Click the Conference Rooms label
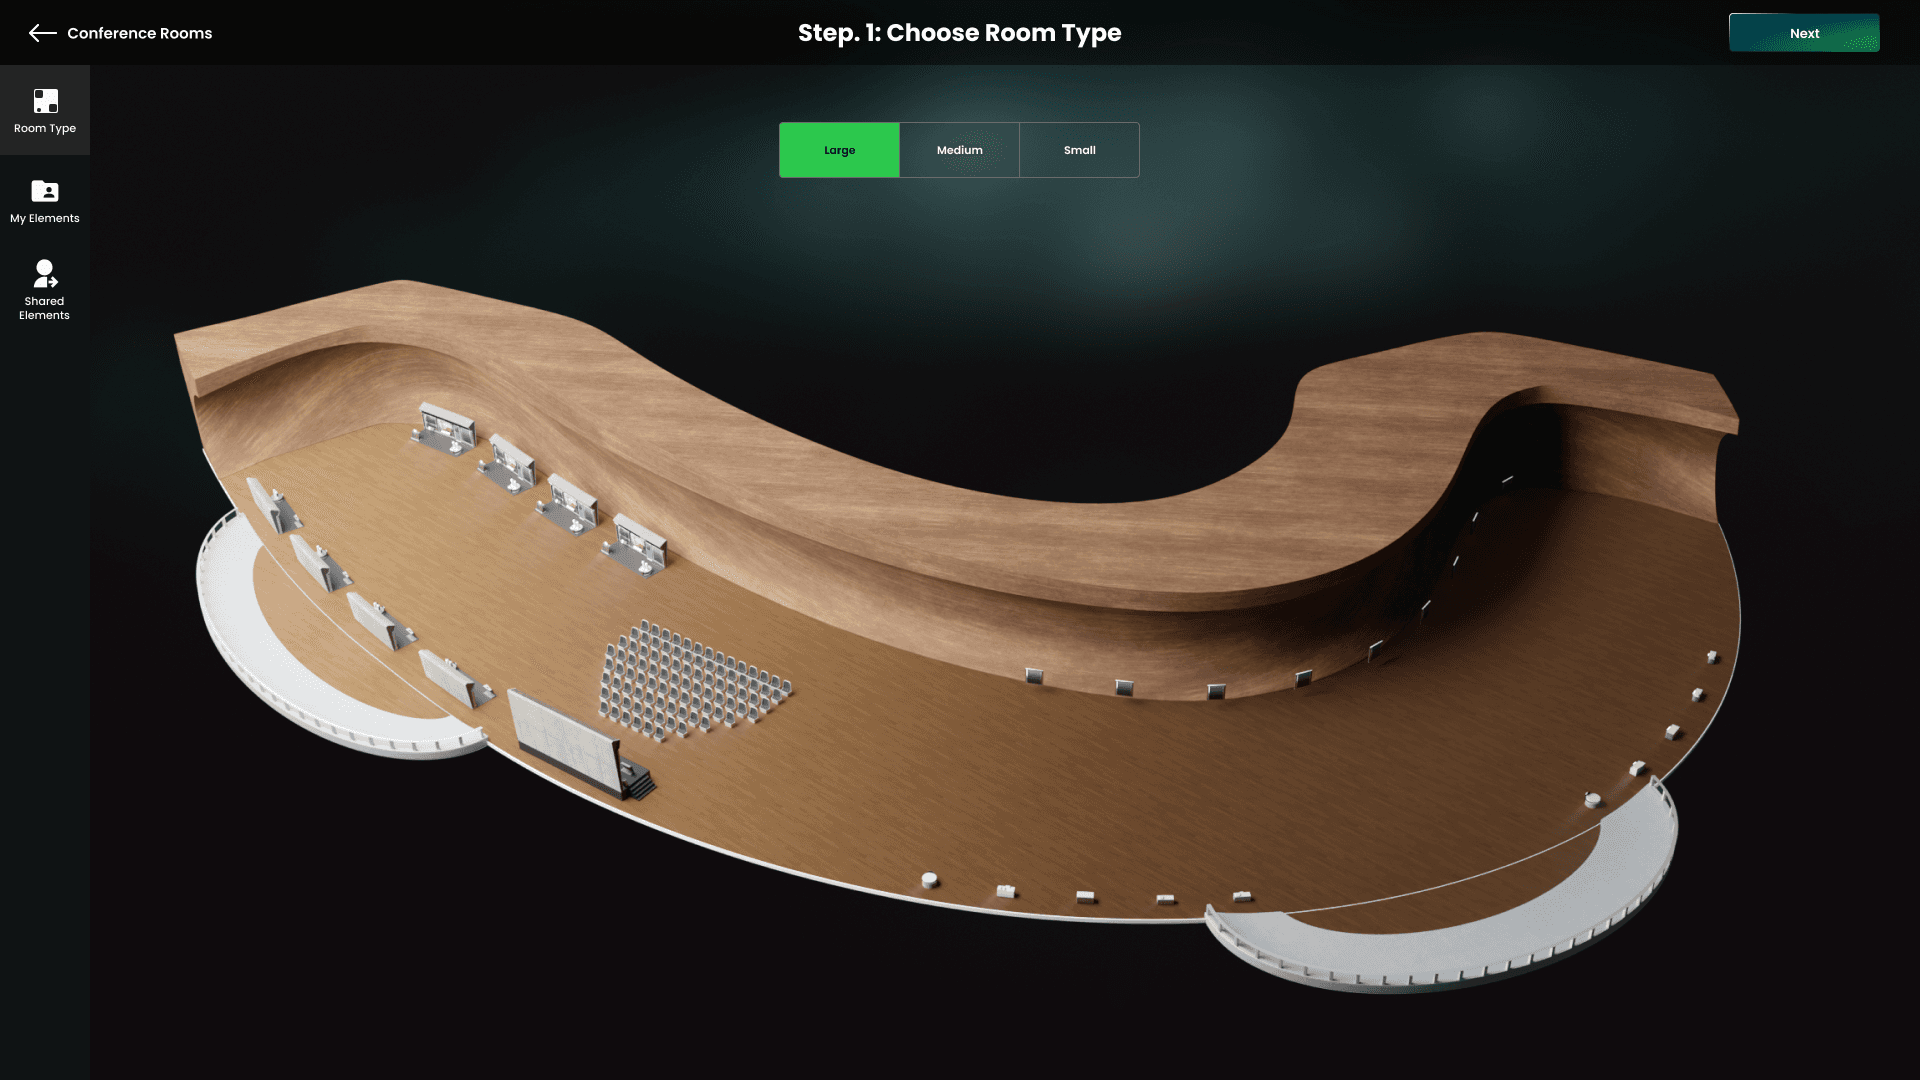This screenshot has width=1920, height=1080. [x=139, y=33]
